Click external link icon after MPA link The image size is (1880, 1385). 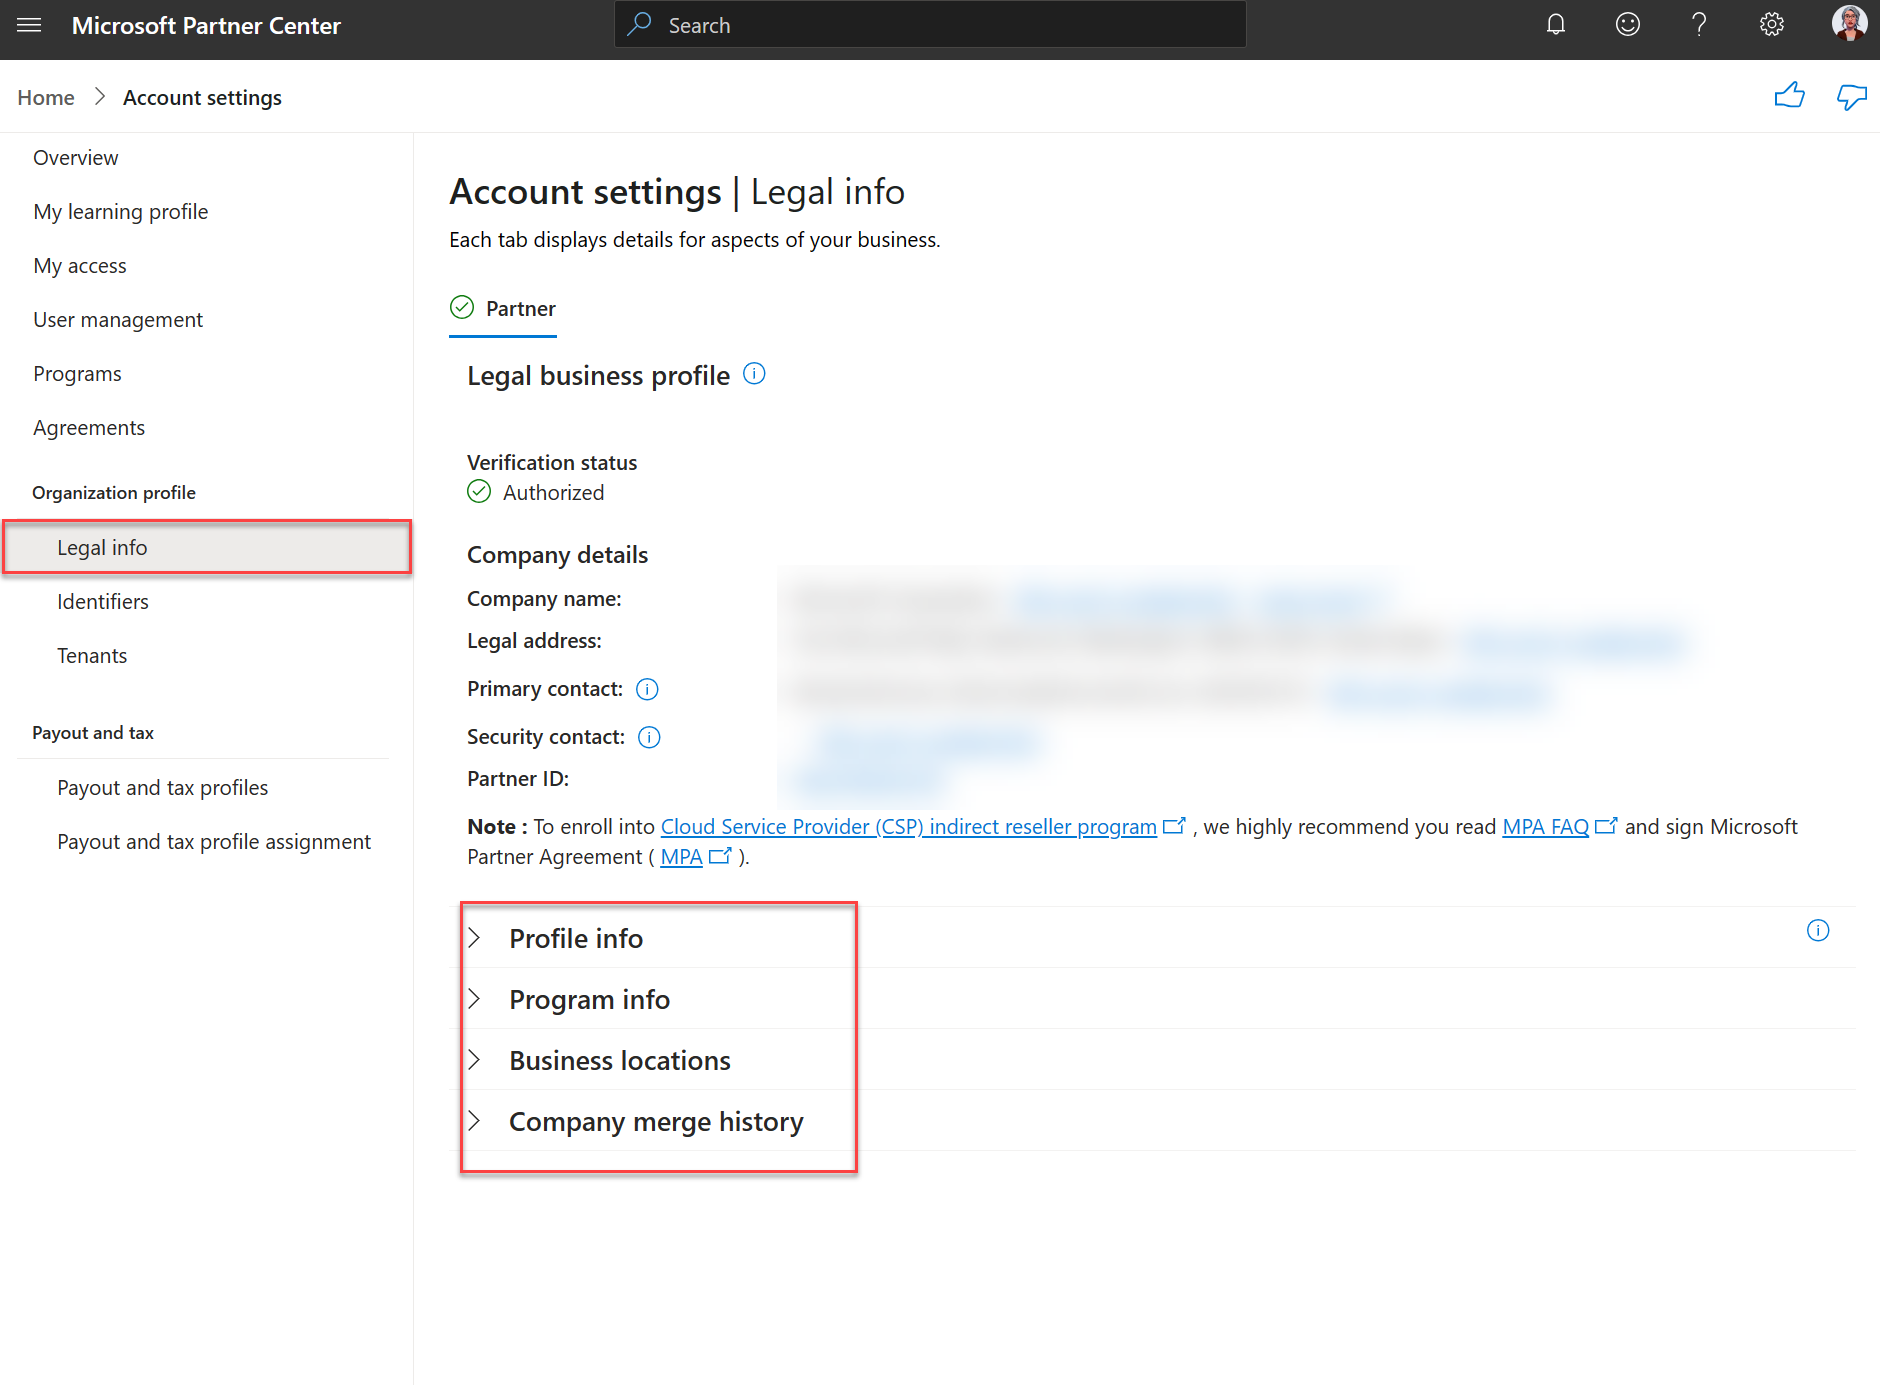point(720,856)
